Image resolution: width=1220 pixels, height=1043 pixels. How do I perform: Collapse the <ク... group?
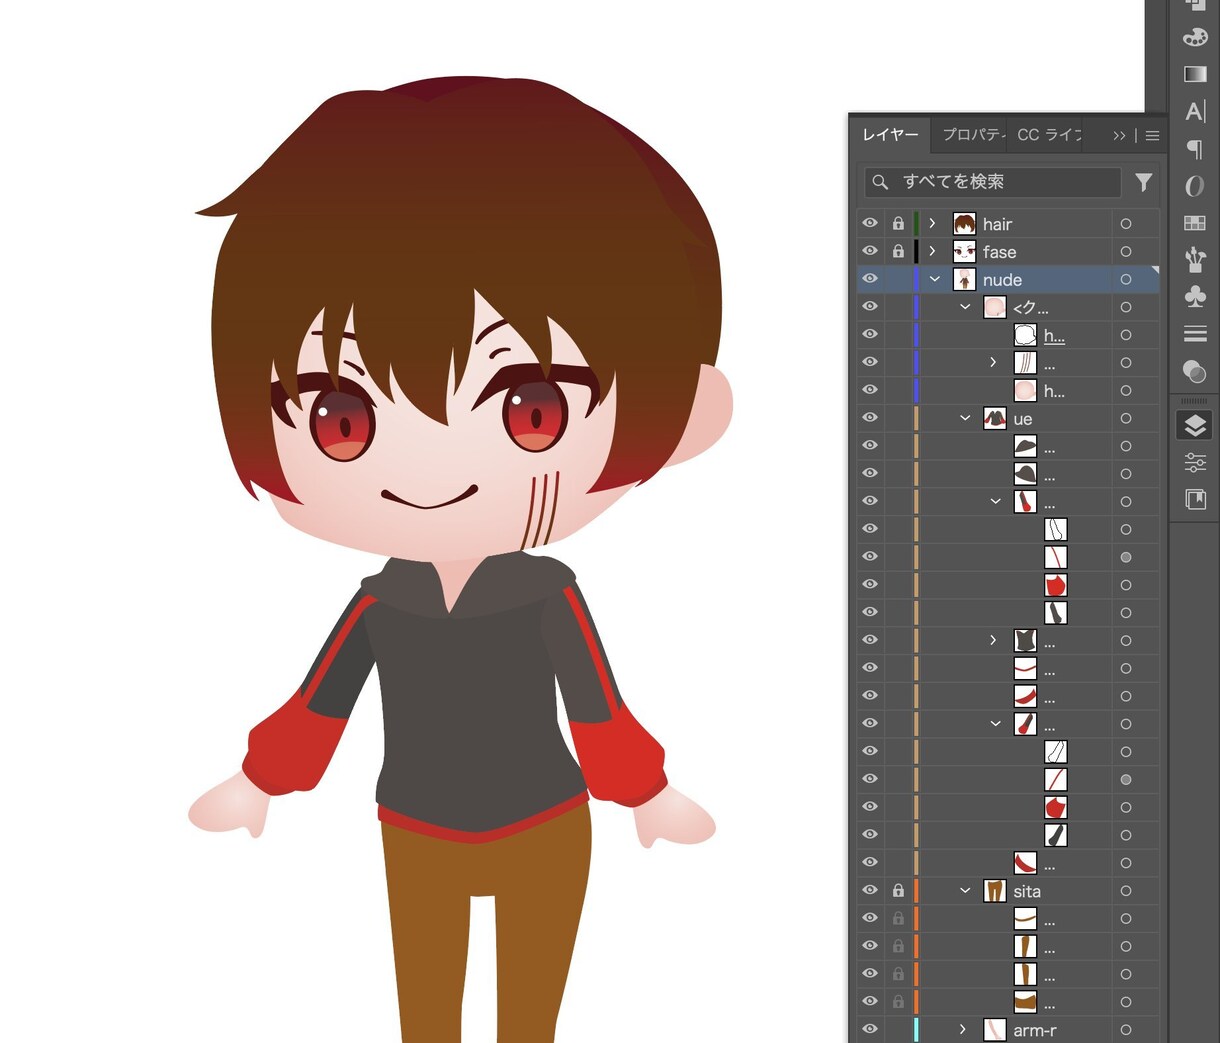point(965,307)
